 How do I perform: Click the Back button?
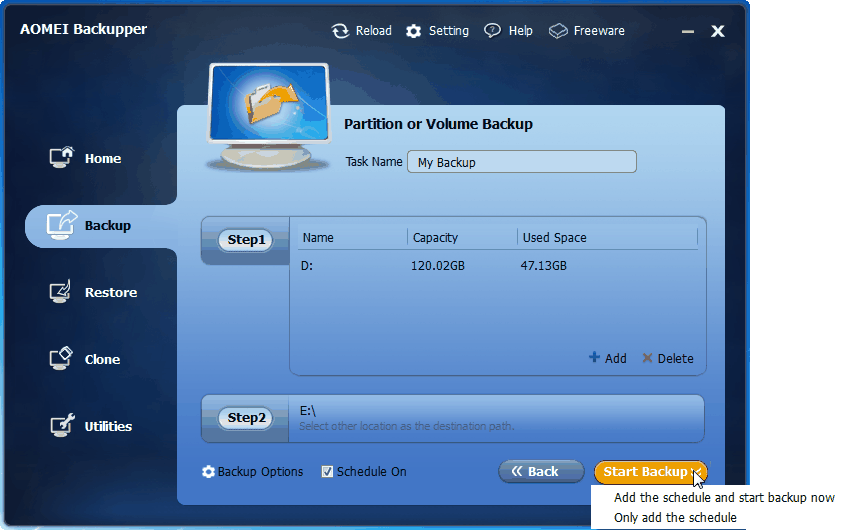tap(541, 472)
